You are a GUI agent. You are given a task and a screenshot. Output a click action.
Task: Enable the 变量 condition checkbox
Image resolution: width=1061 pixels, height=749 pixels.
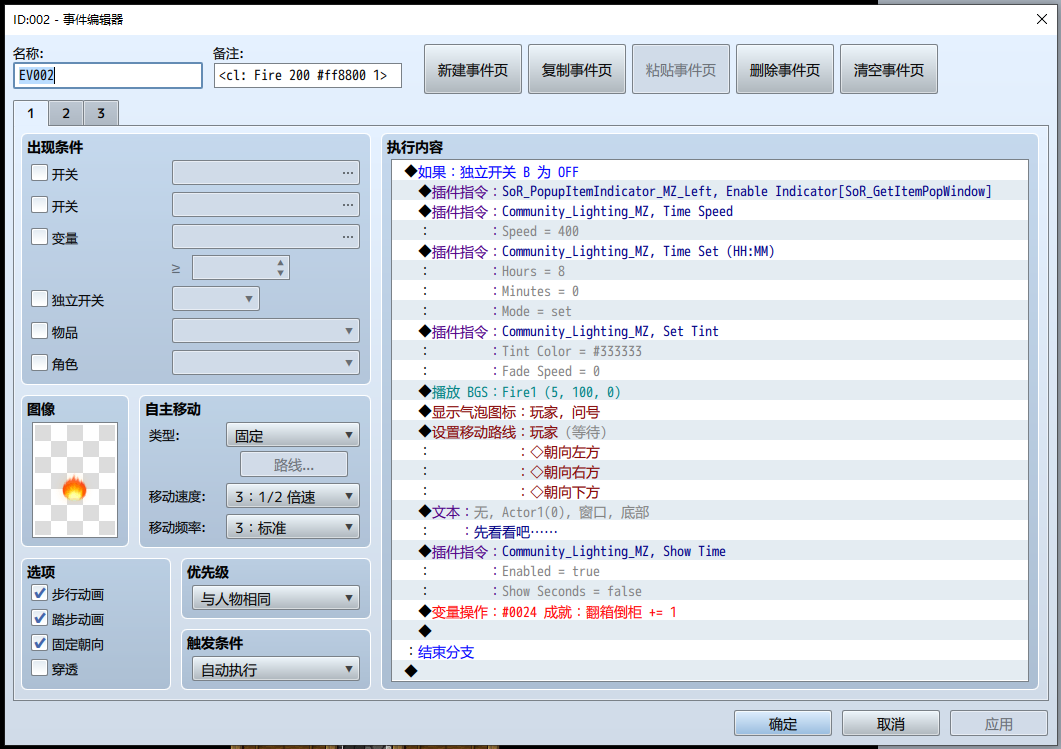pyautogui.click(x=39, y=236)
